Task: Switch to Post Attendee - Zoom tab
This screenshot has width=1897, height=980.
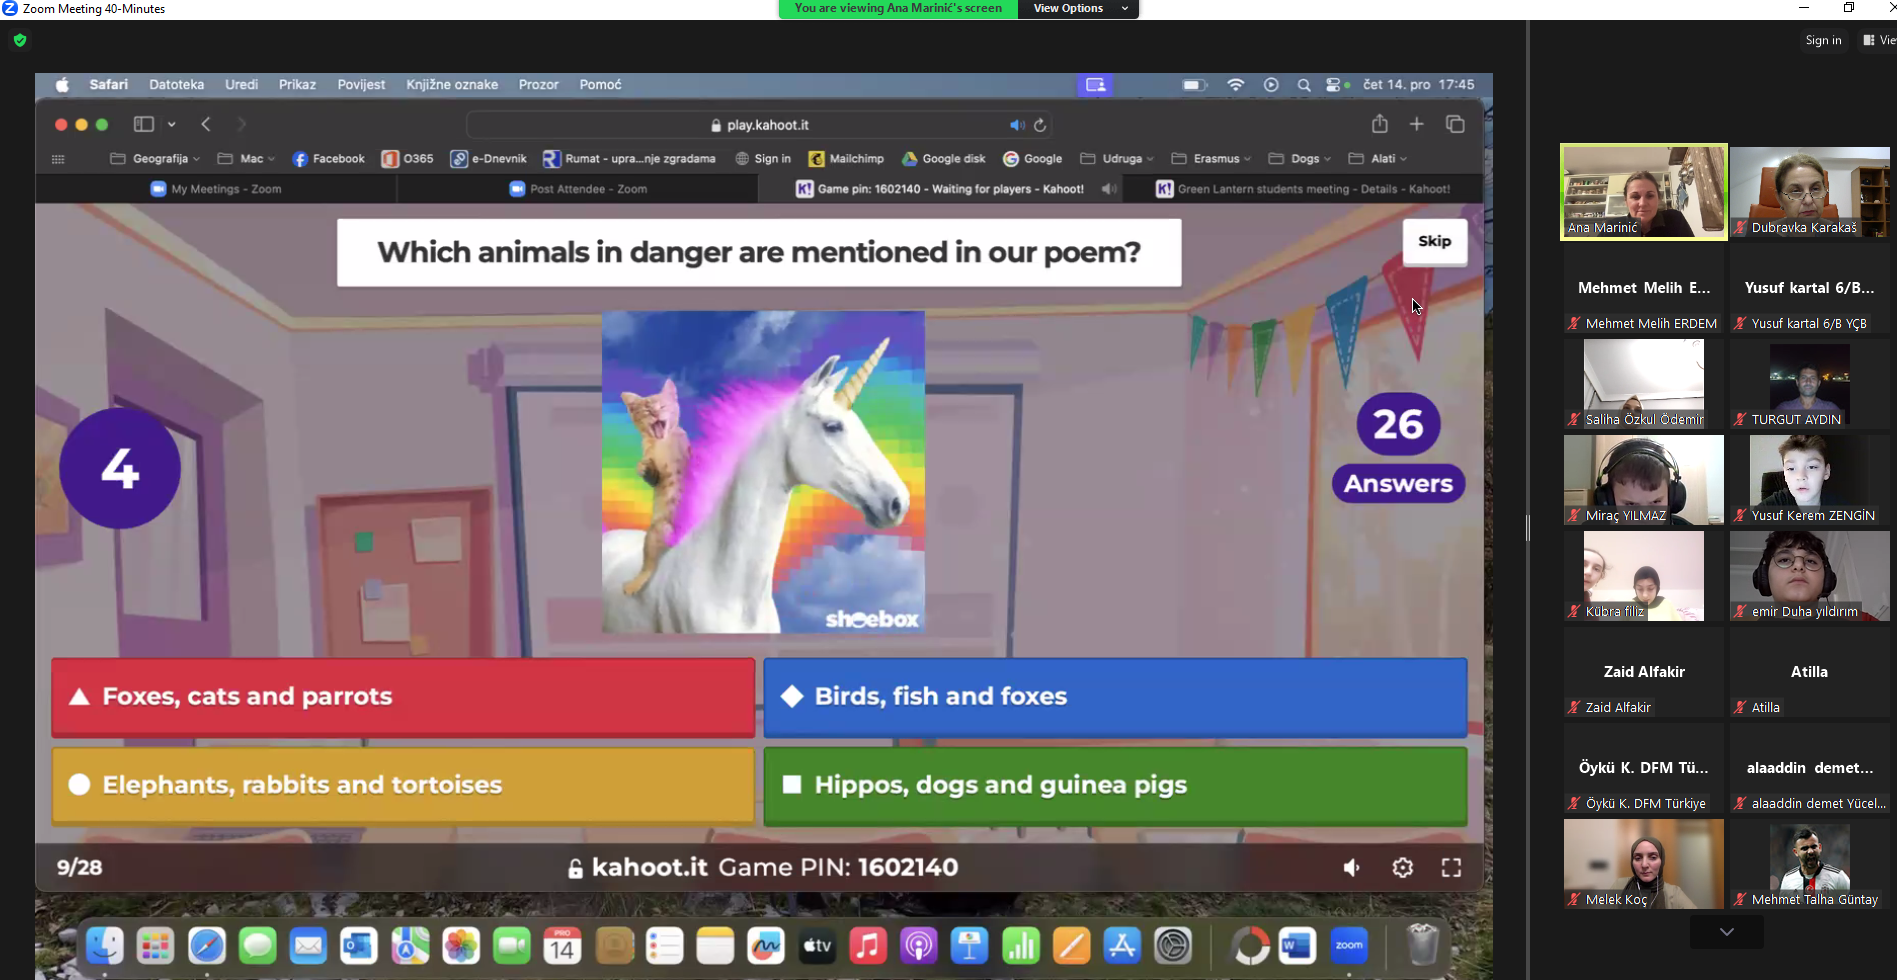Action: tap(578, 189)
